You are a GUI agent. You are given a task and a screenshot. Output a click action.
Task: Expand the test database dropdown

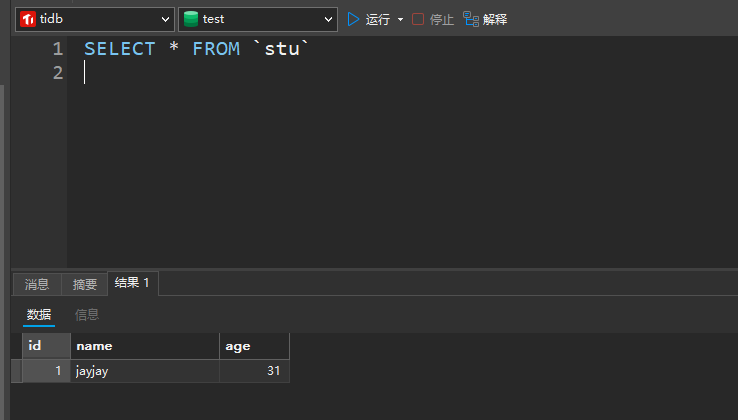pos(328,19)
